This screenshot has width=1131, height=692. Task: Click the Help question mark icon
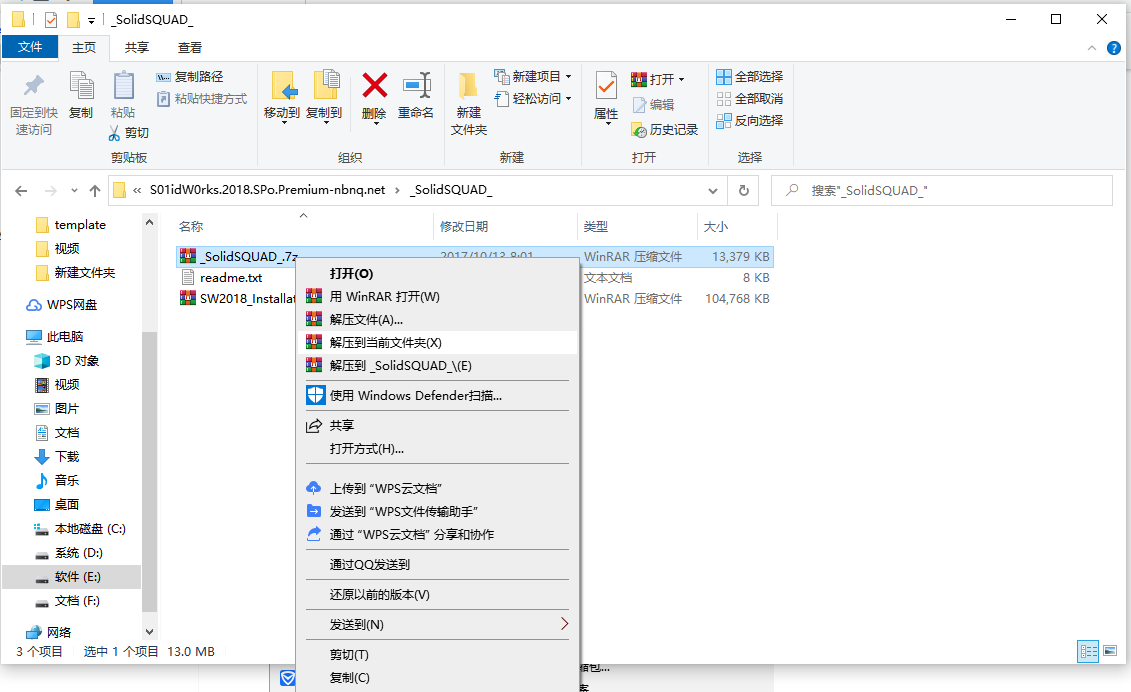[x=1114, y=48]
